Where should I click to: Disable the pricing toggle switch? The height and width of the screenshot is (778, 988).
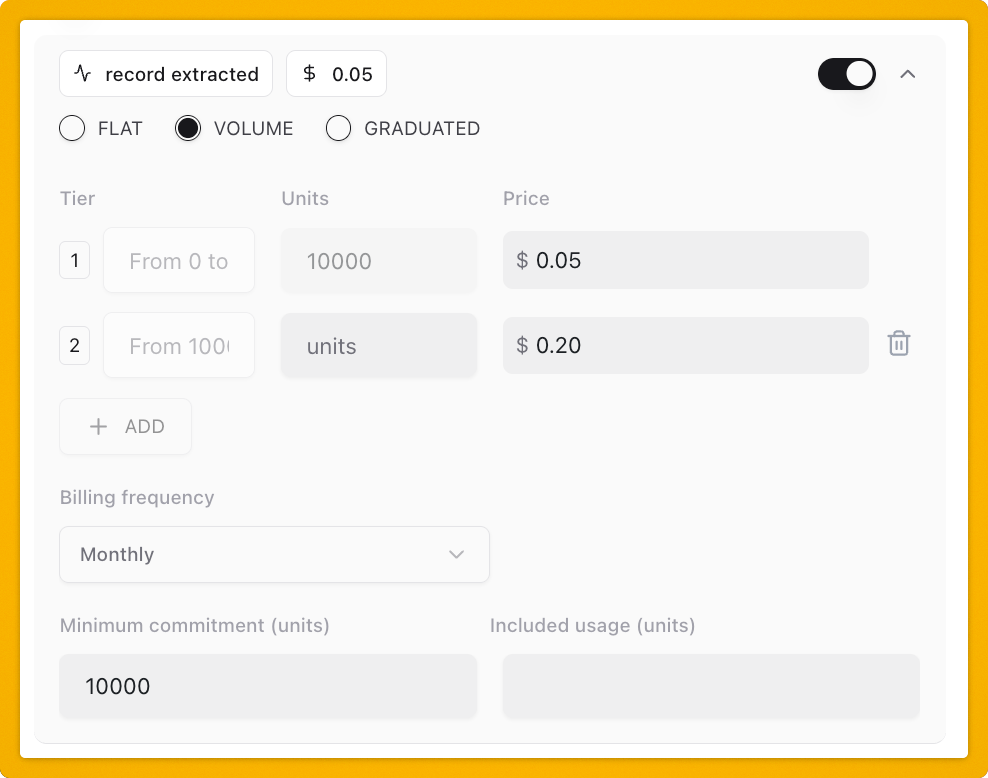[x=847, y=73]
